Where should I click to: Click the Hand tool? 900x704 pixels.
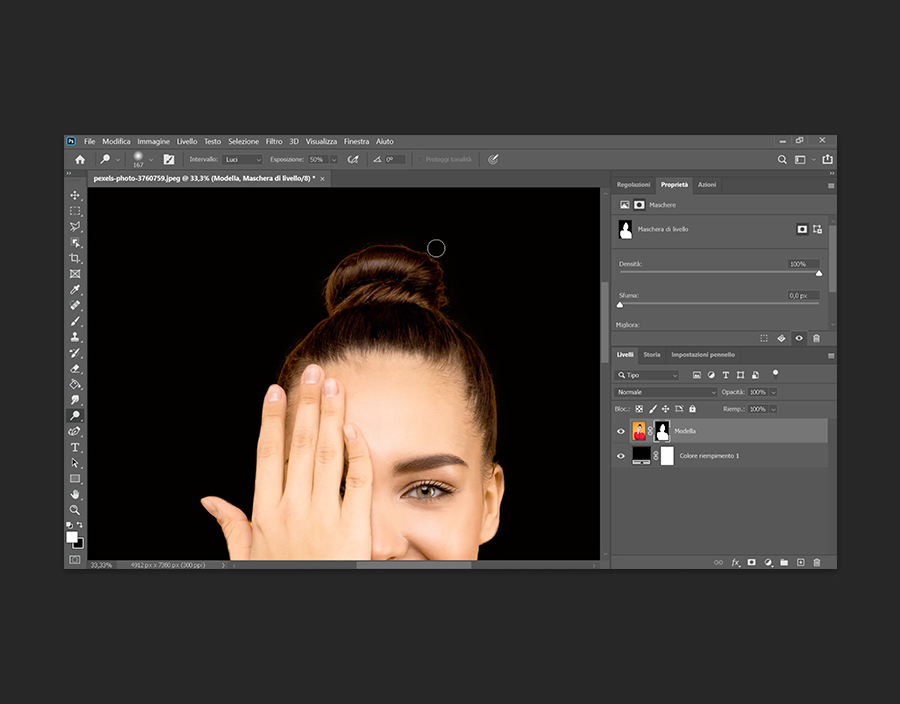[x=75, y=494]
